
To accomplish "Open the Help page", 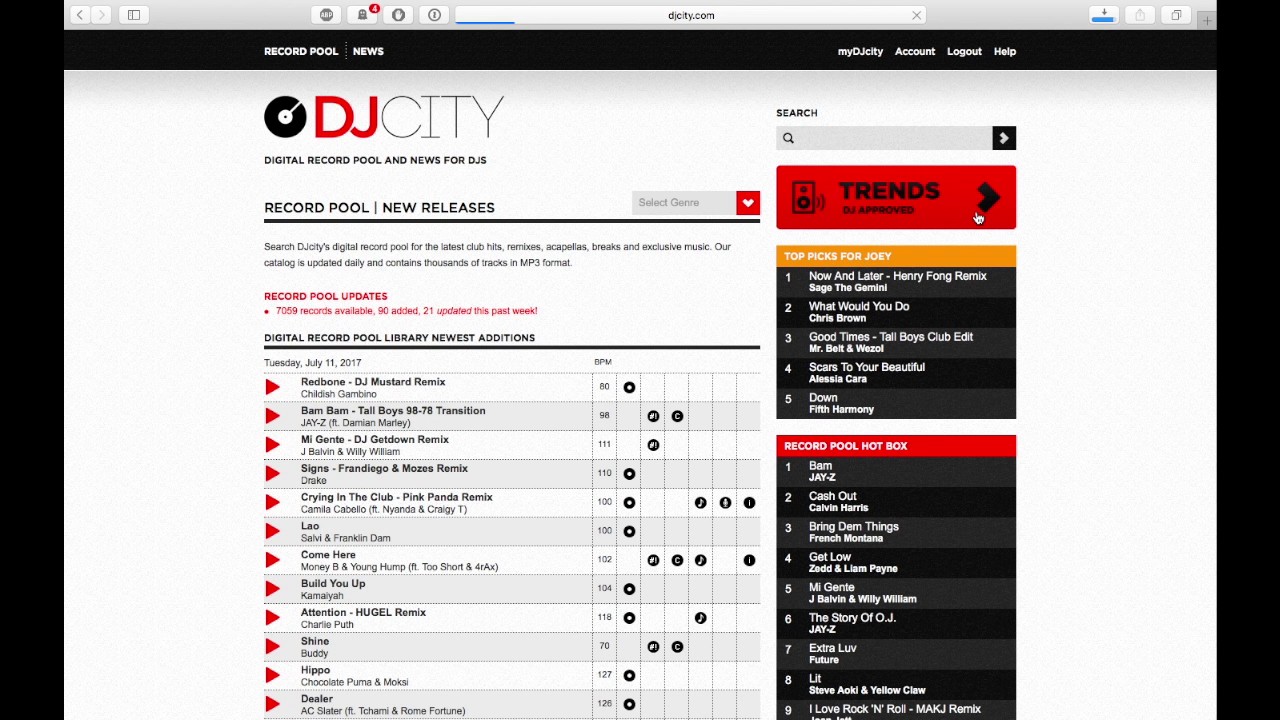I will tap(1005, 51).
